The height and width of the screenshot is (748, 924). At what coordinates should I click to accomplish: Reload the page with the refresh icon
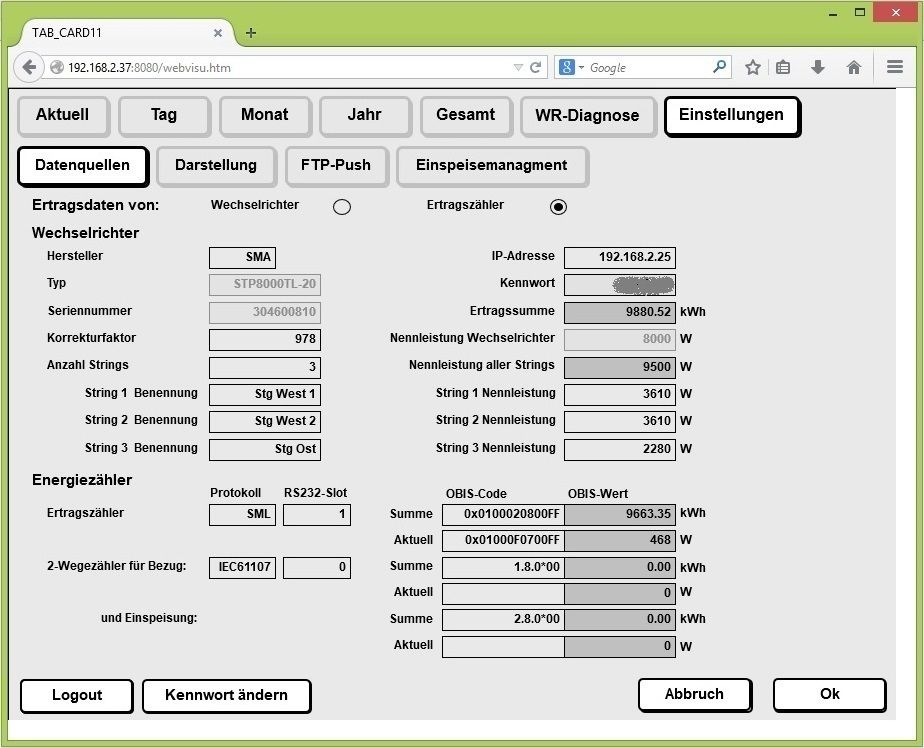pyautogui.click(x=536, y=68)
